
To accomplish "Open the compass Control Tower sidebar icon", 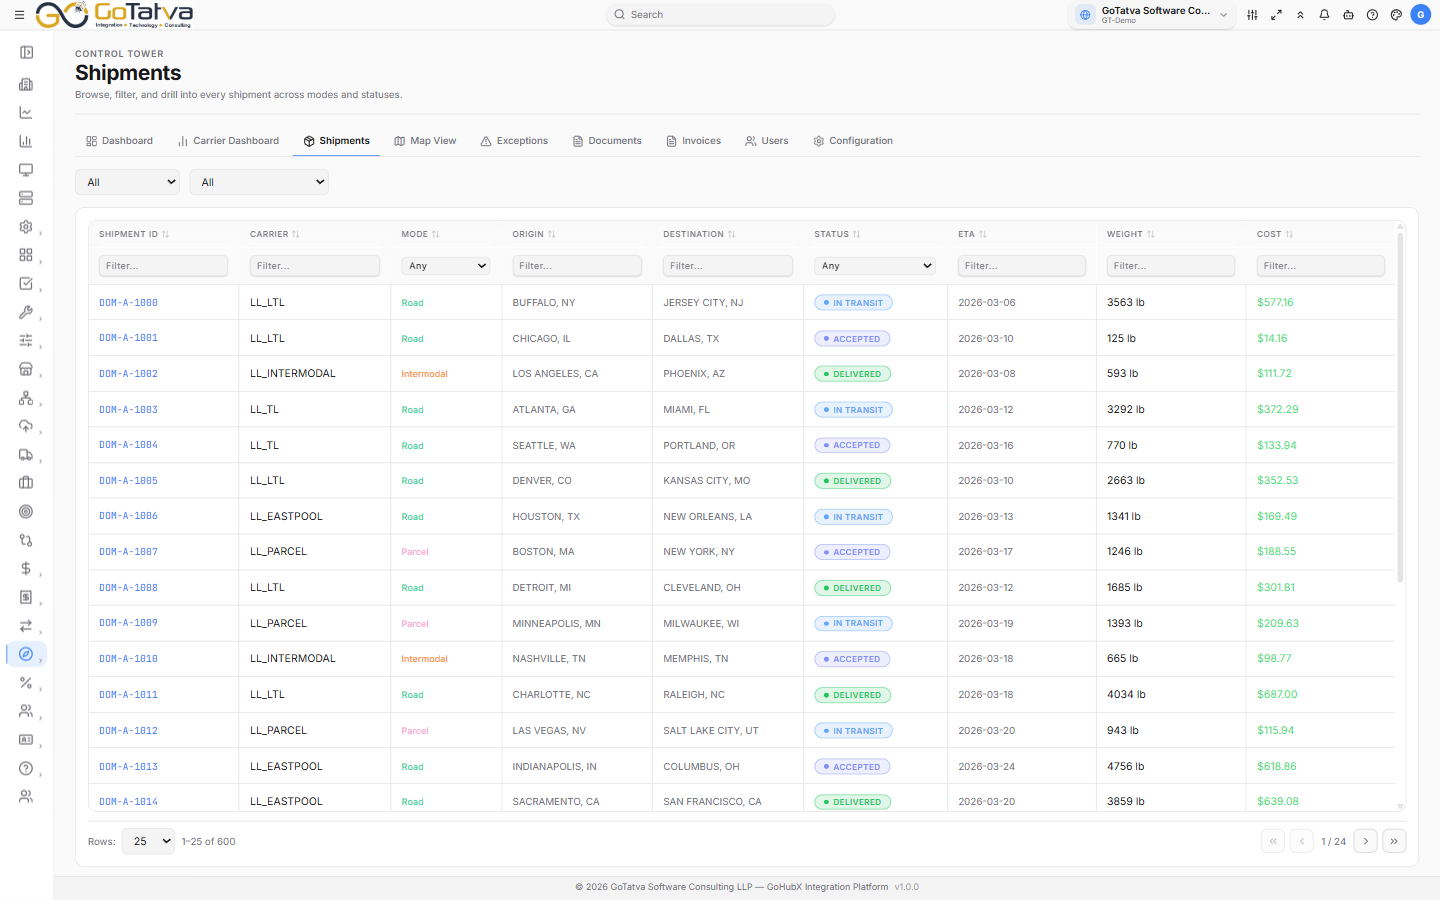I will [26, 654].
